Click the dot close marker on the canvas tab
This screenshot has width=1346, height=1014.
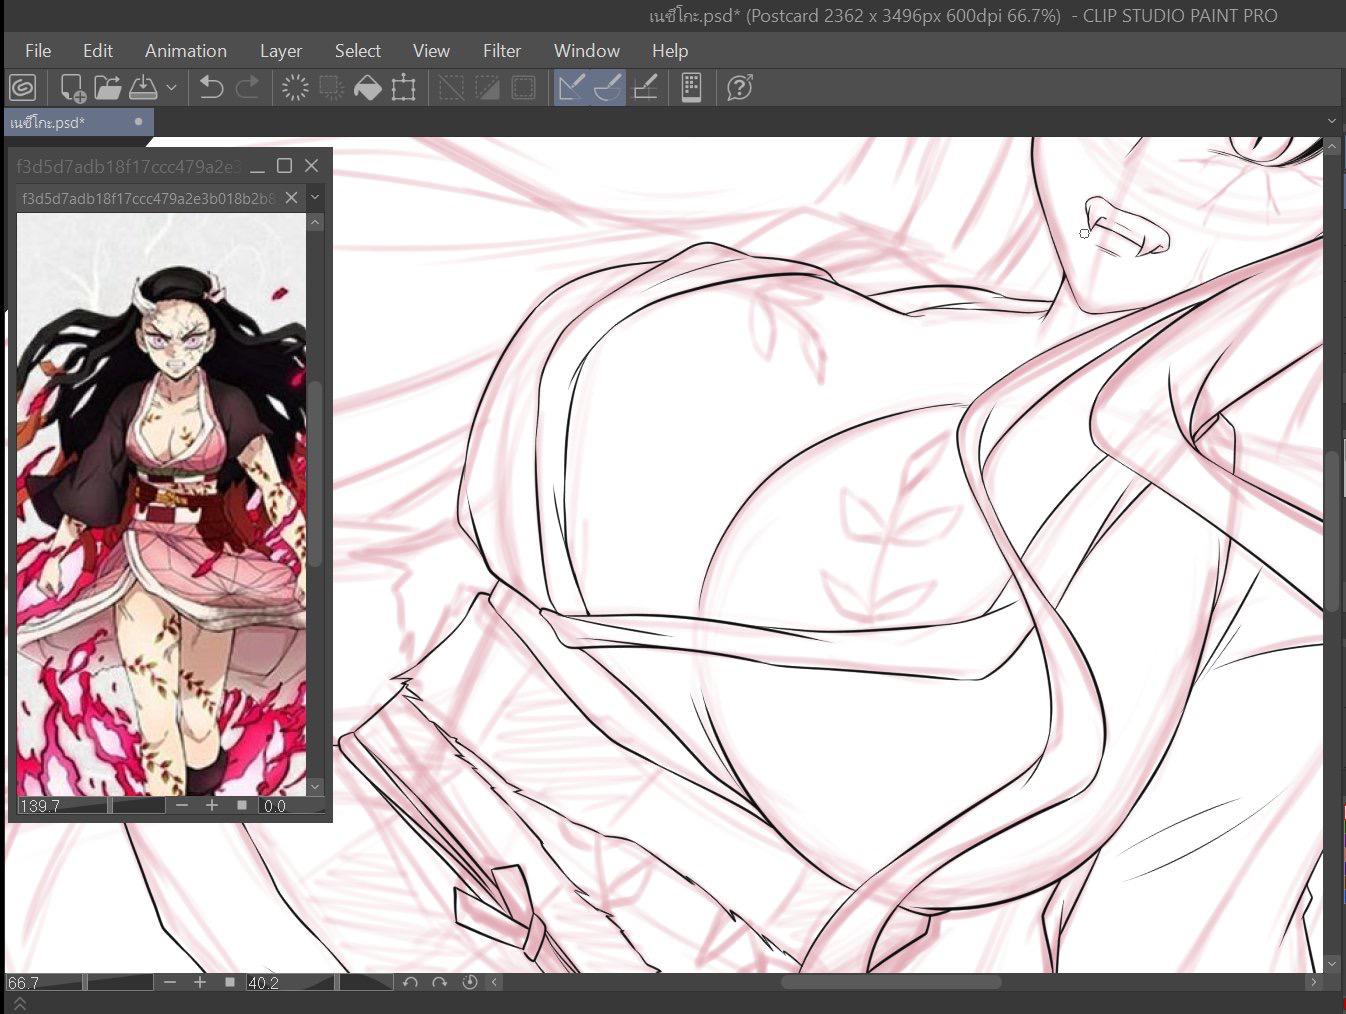click(x=138, y=122)
